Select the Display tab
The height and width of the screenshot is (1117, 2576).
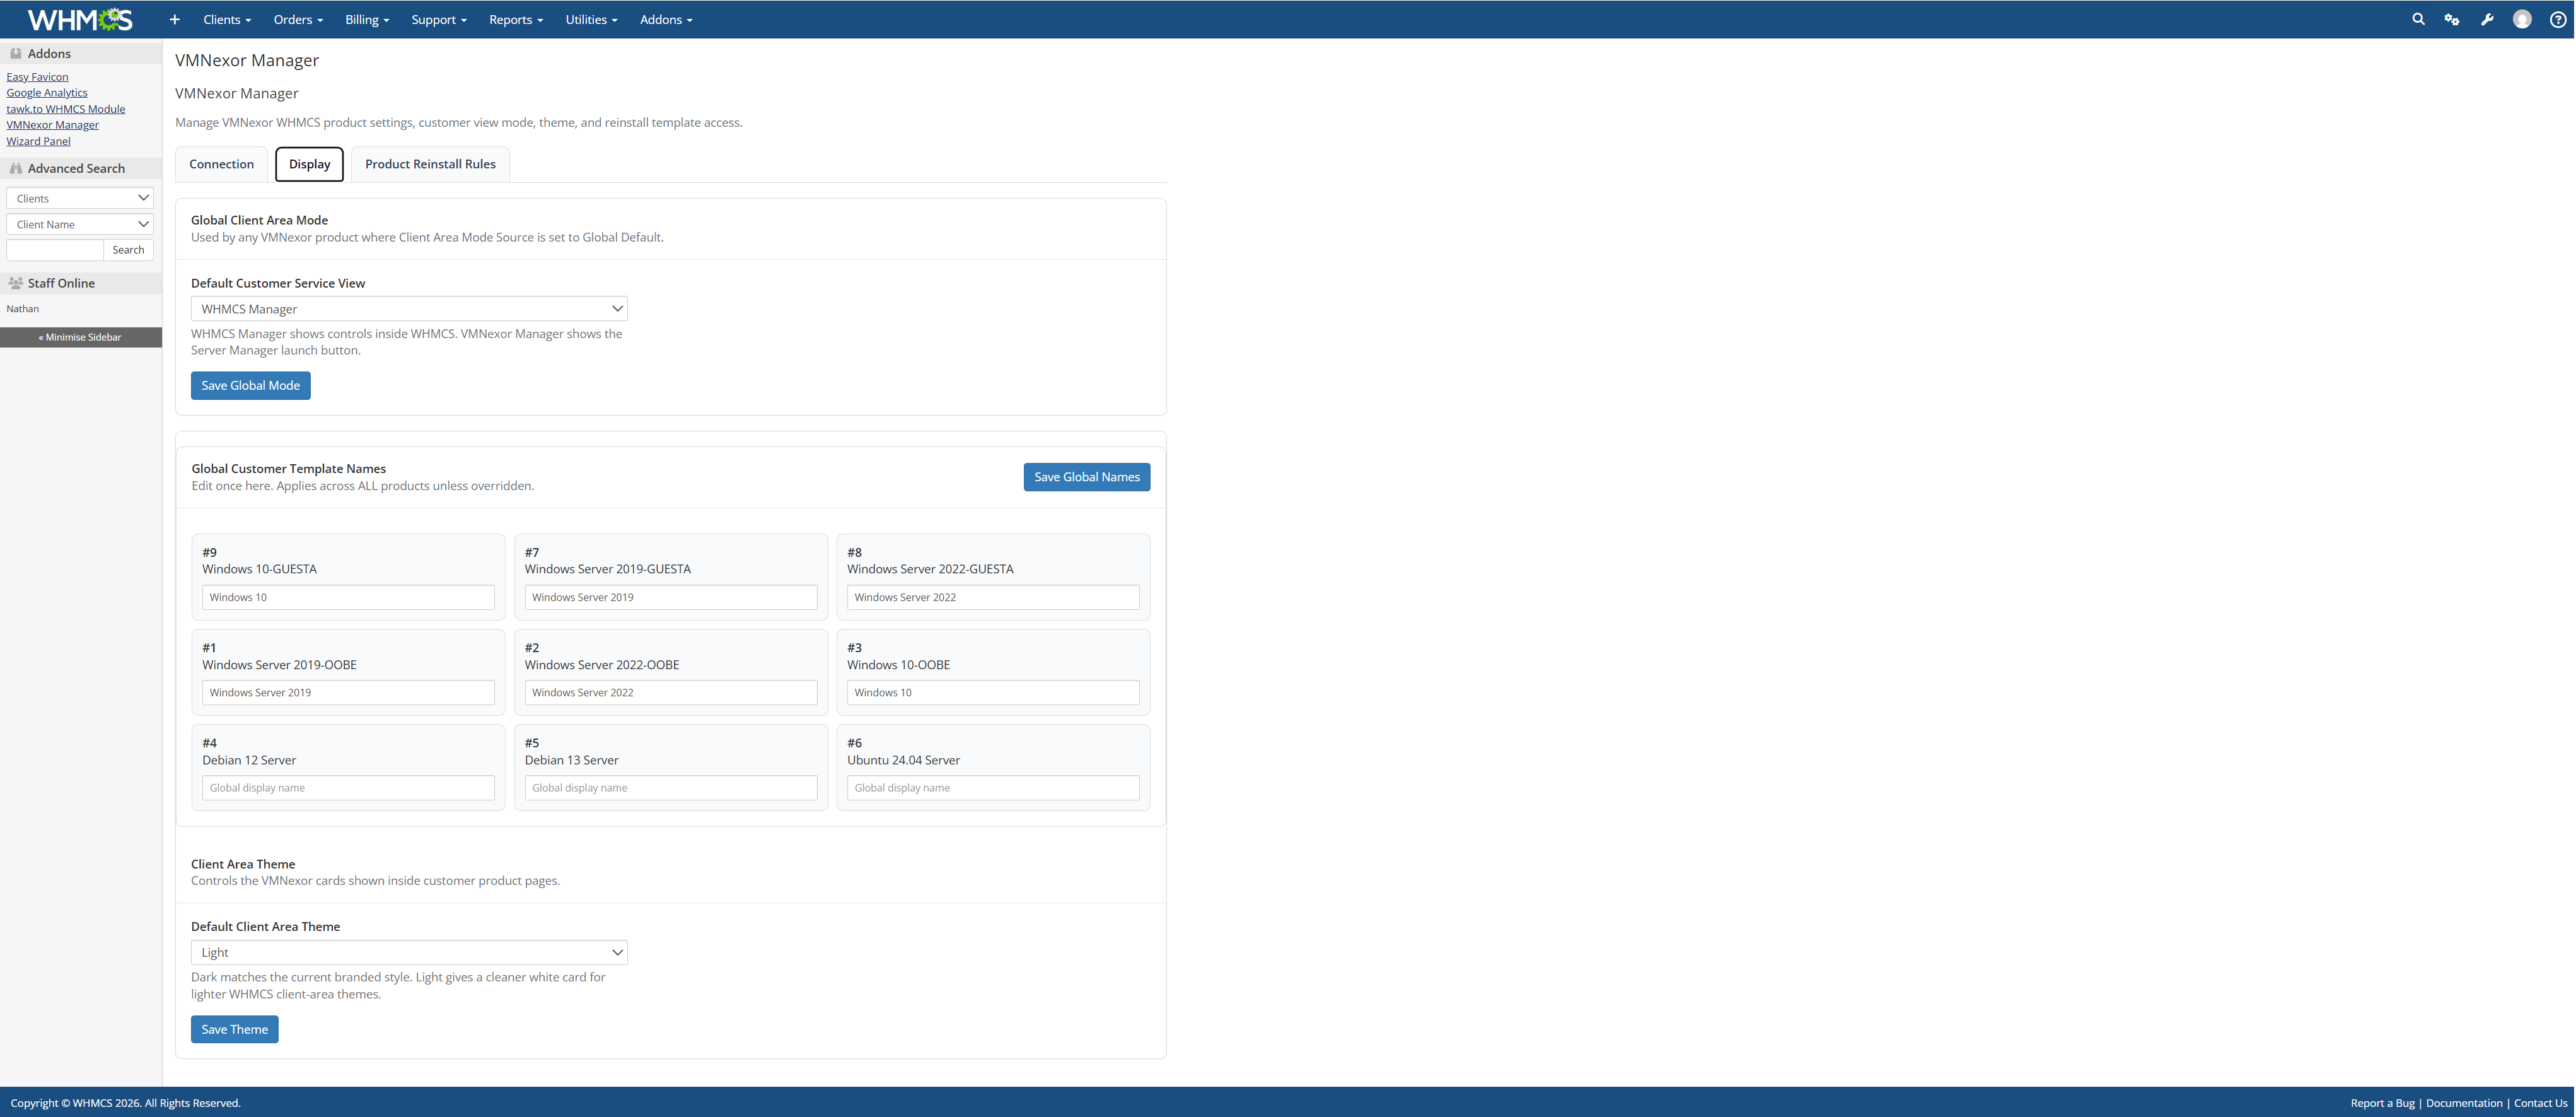pos(310,164)
